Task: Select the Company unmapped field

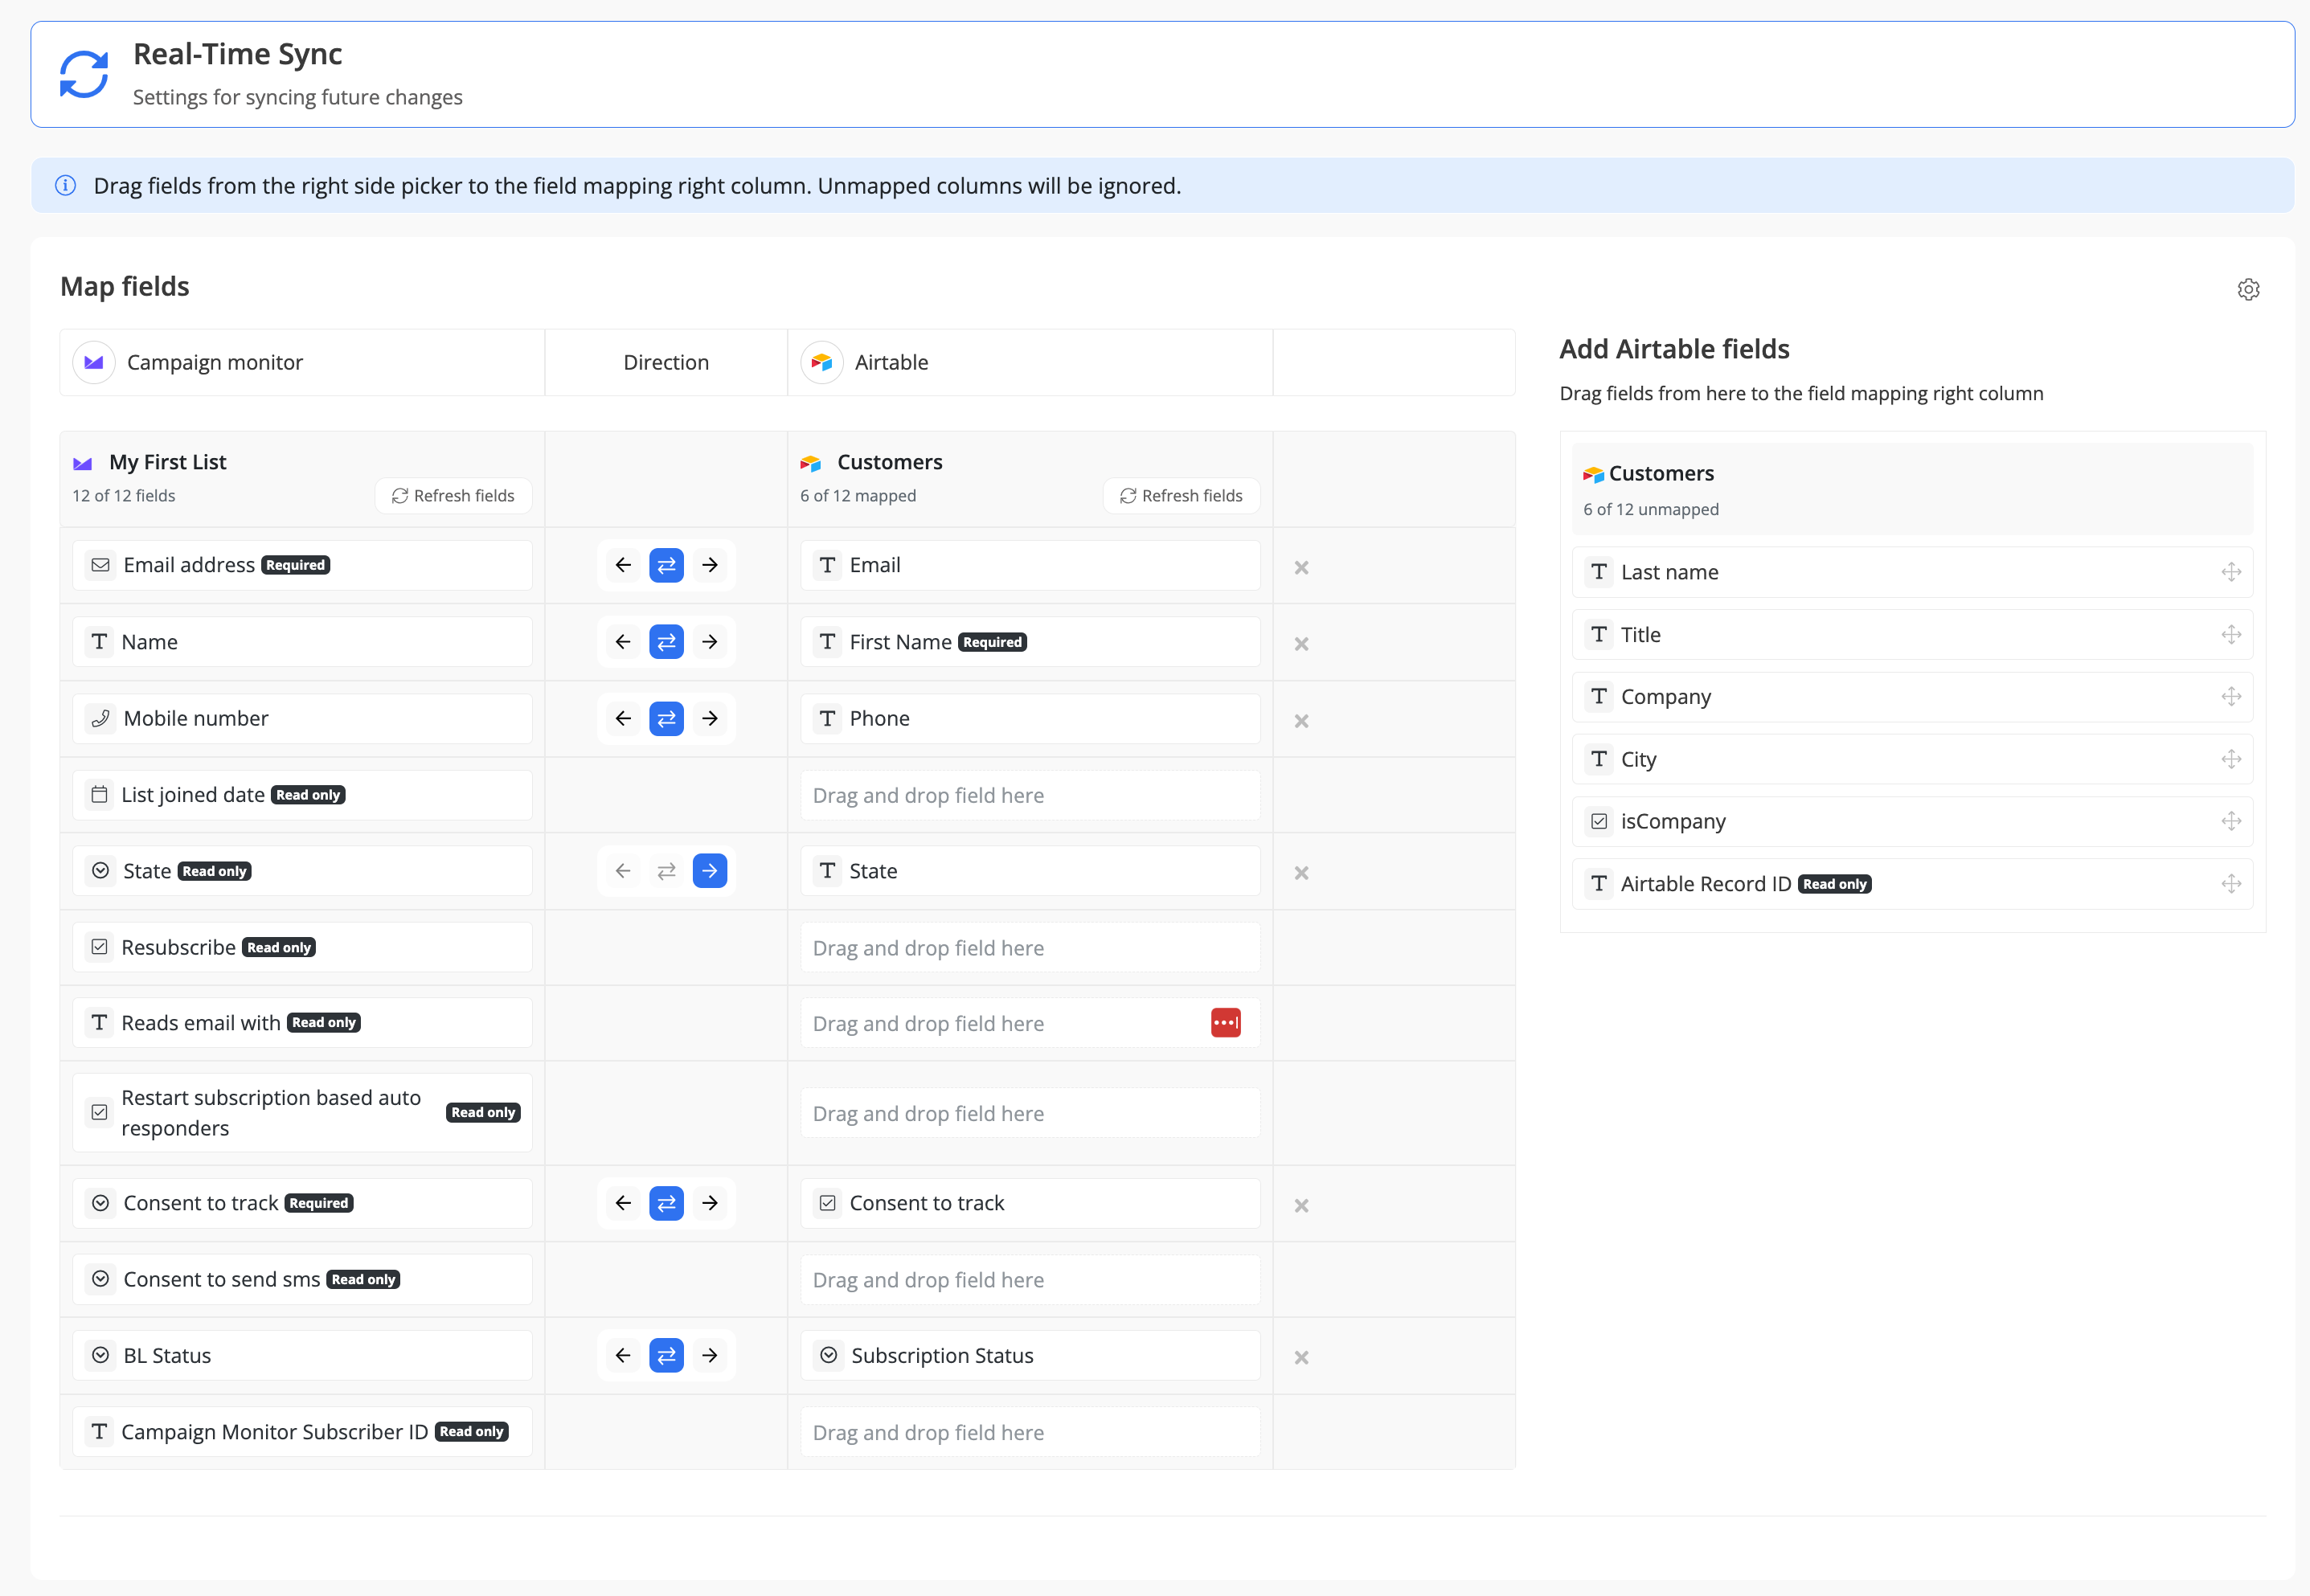Action: click(1912, 697)
